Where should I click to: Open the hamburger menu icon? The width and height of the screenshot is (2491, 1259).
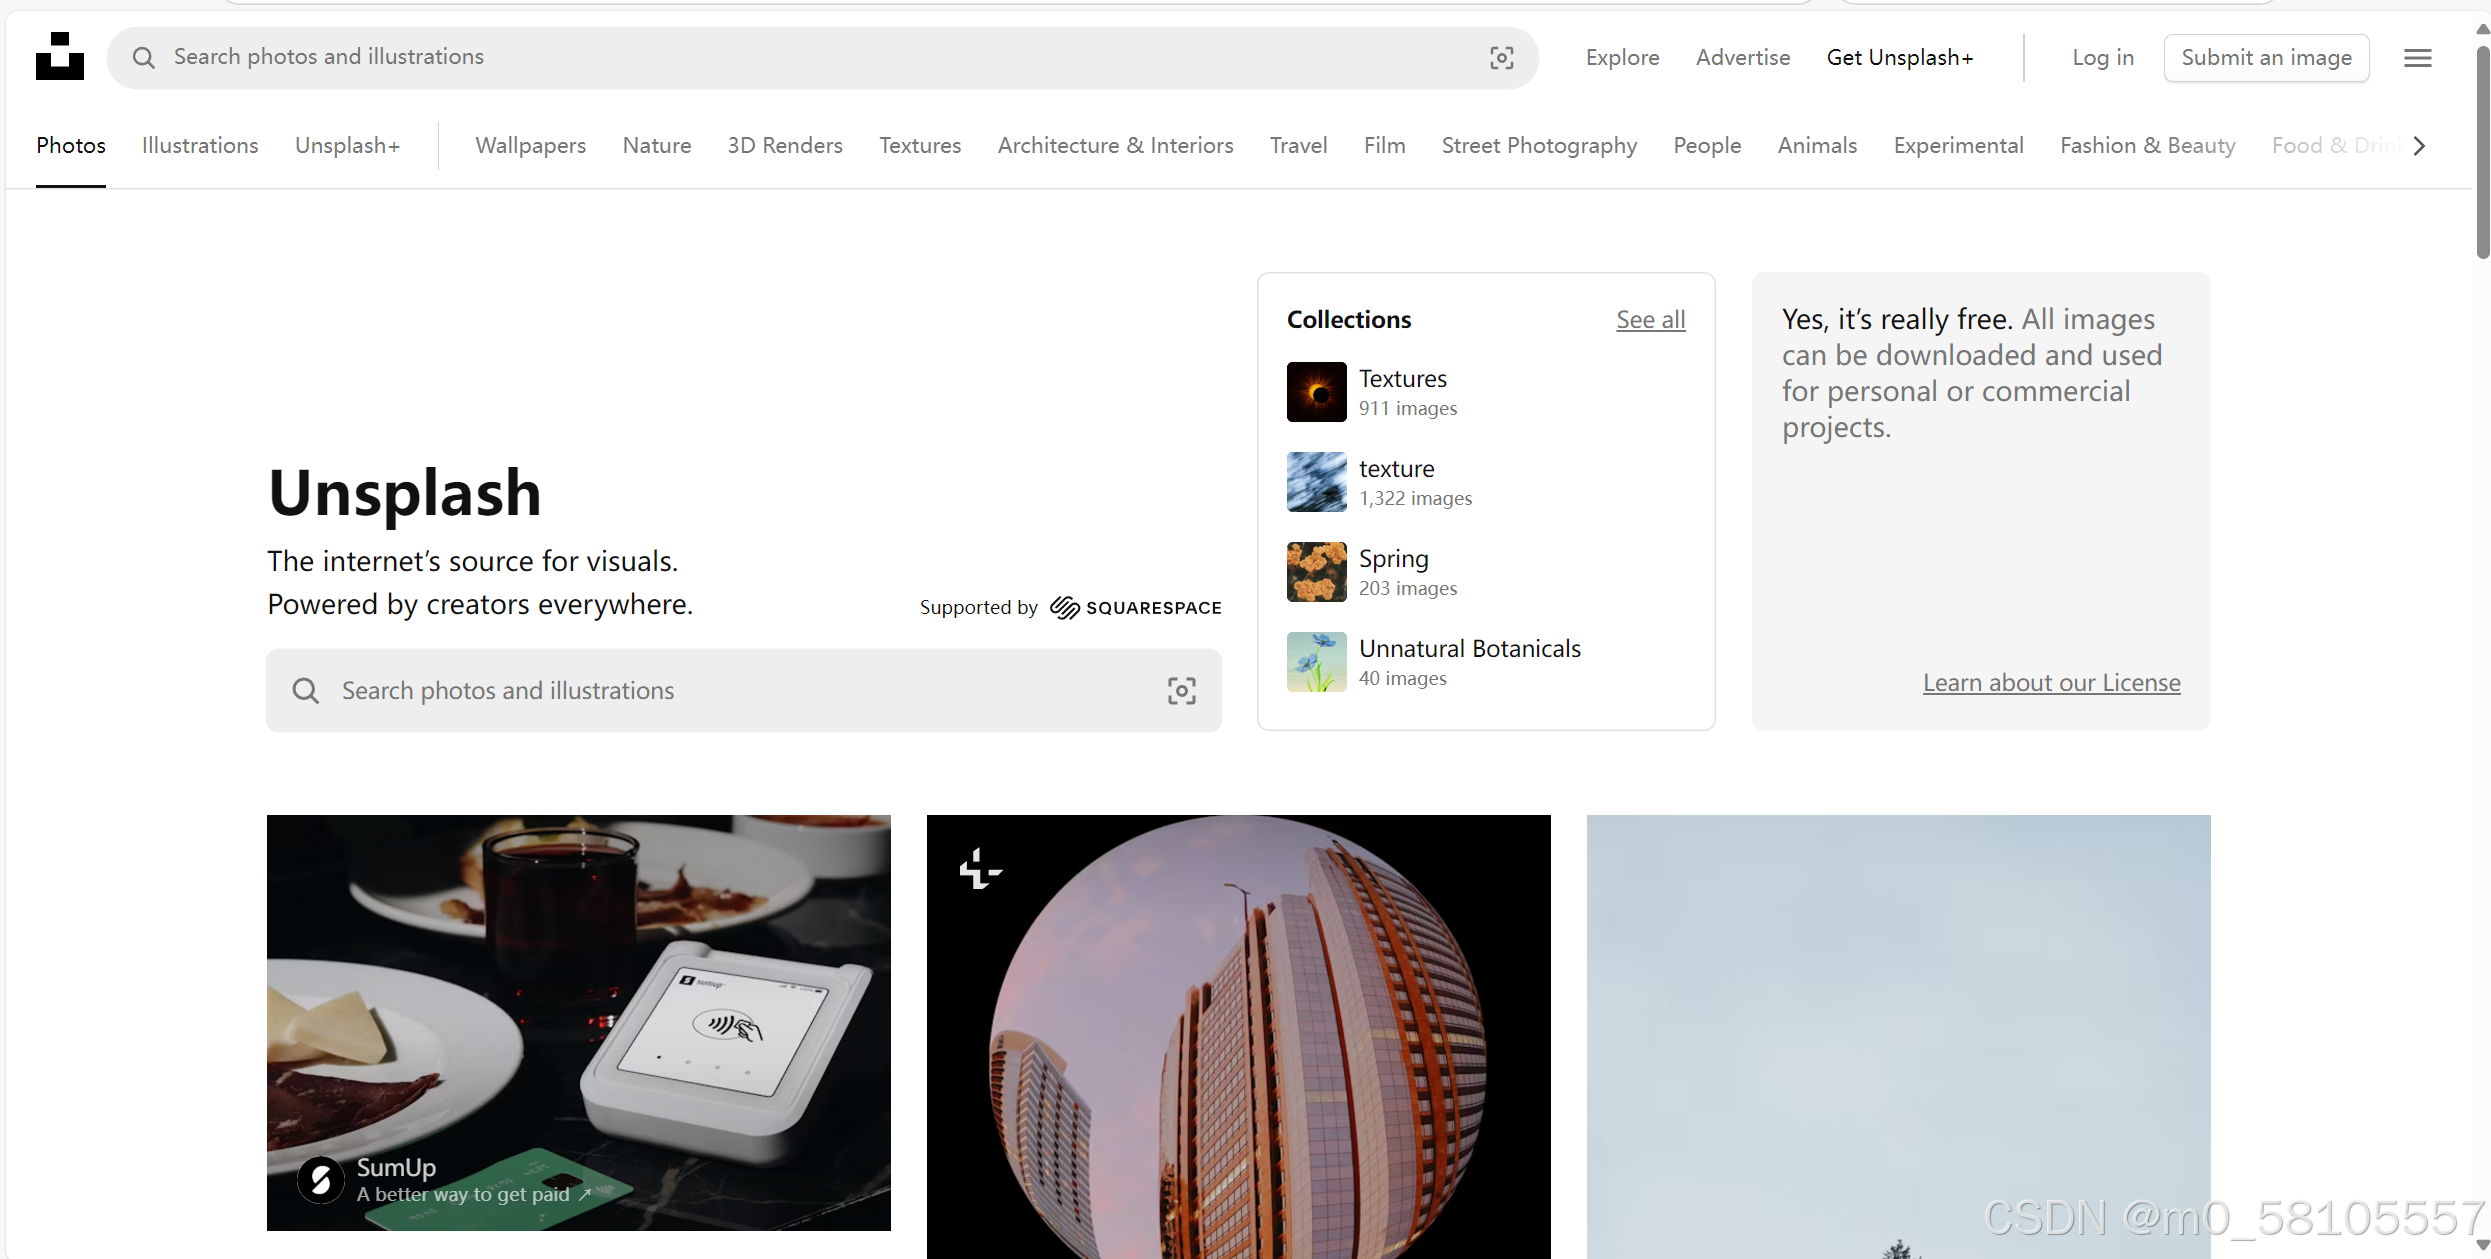tap(2417, 58)
